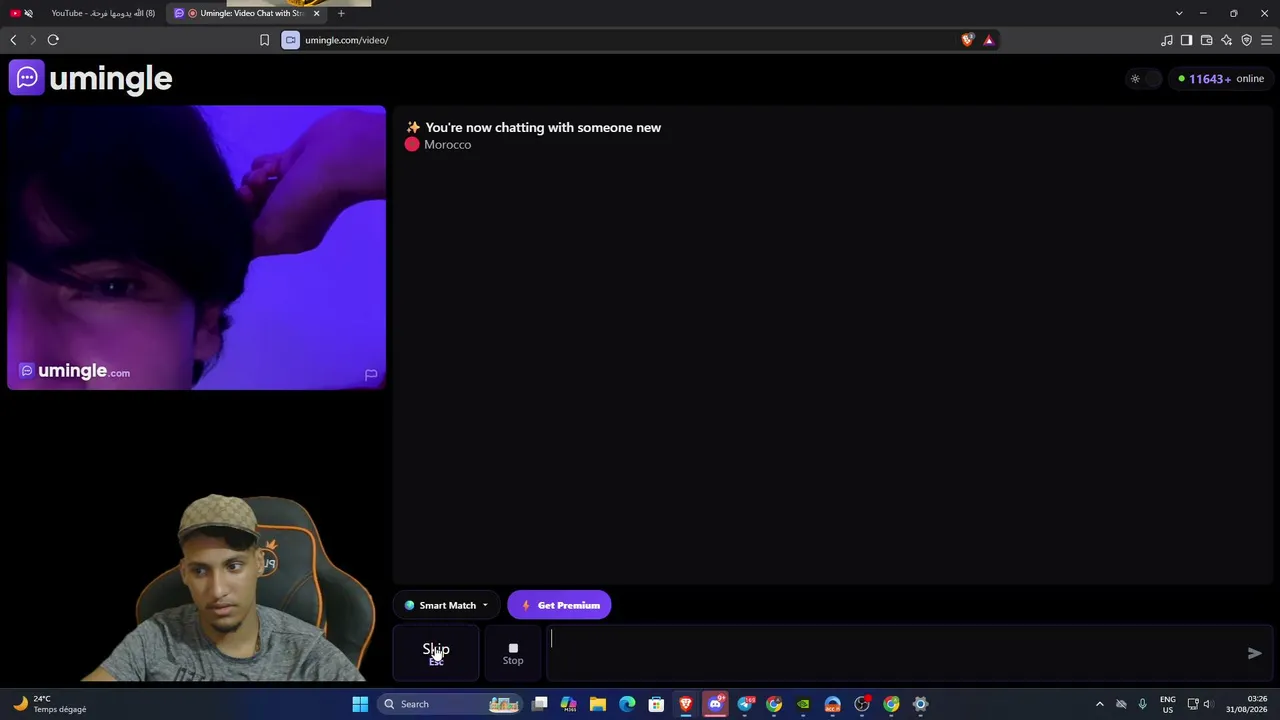Skip to the next chat partner
Viewport: 1280px width, 720px height.
[x=436, y=653]
